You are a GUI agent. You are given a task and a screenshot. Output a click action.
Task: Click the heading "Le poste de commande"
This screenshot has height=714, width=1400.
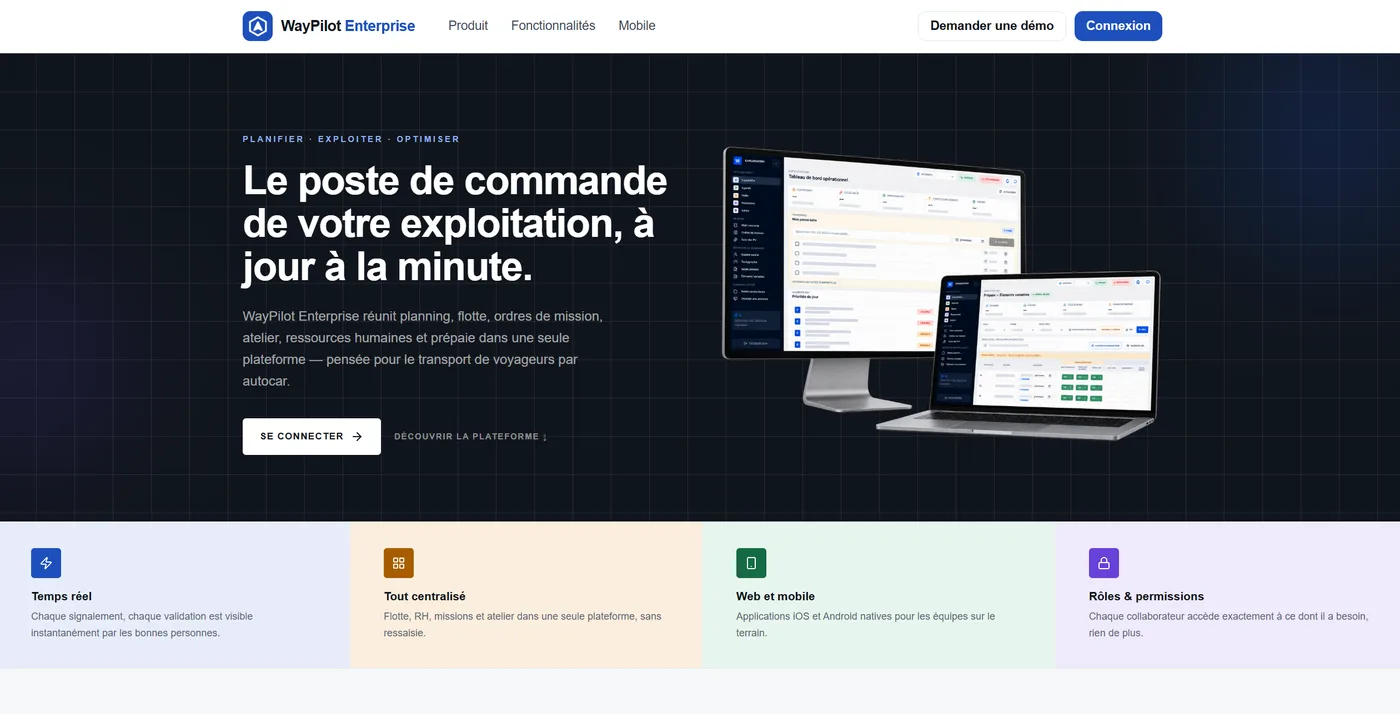click(455, 181)
